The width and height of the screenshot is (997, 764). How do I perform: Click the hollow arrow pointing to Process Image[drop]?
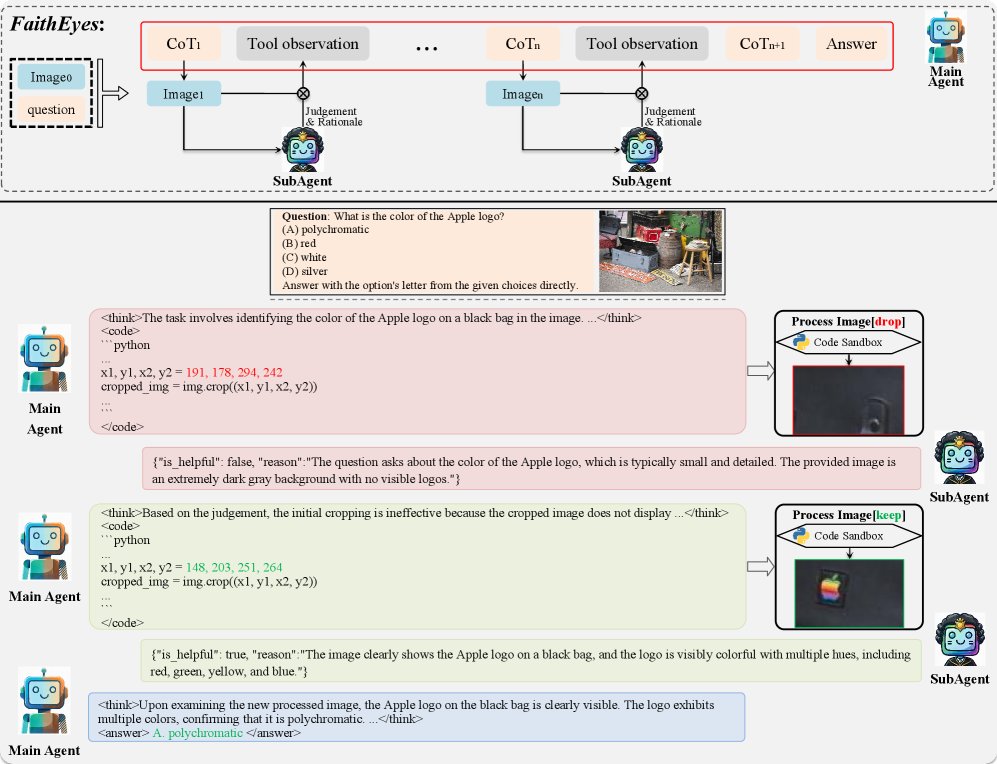click(760, 371)
